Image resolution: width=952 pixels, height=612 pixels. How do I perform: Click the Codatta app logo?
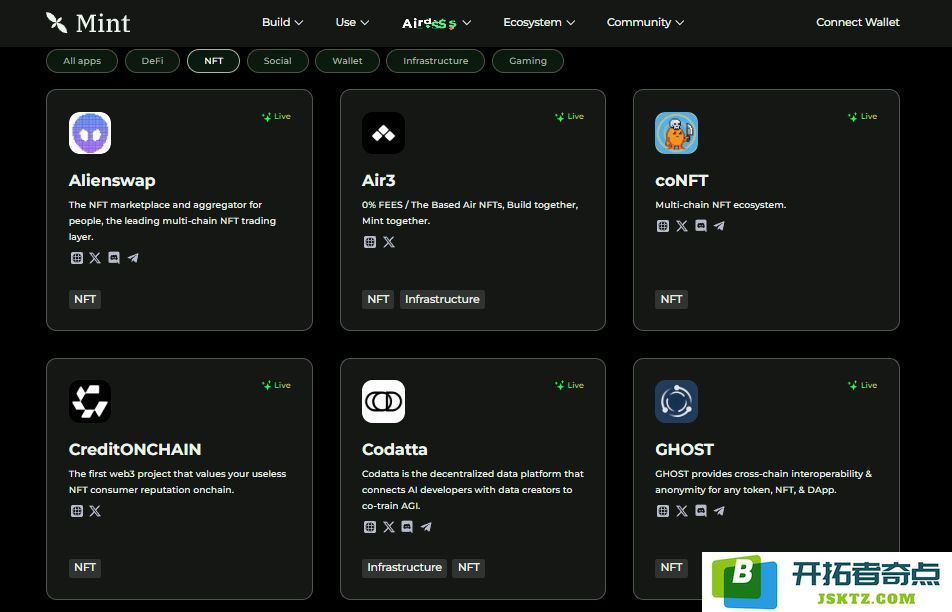(x=383, y=401)
